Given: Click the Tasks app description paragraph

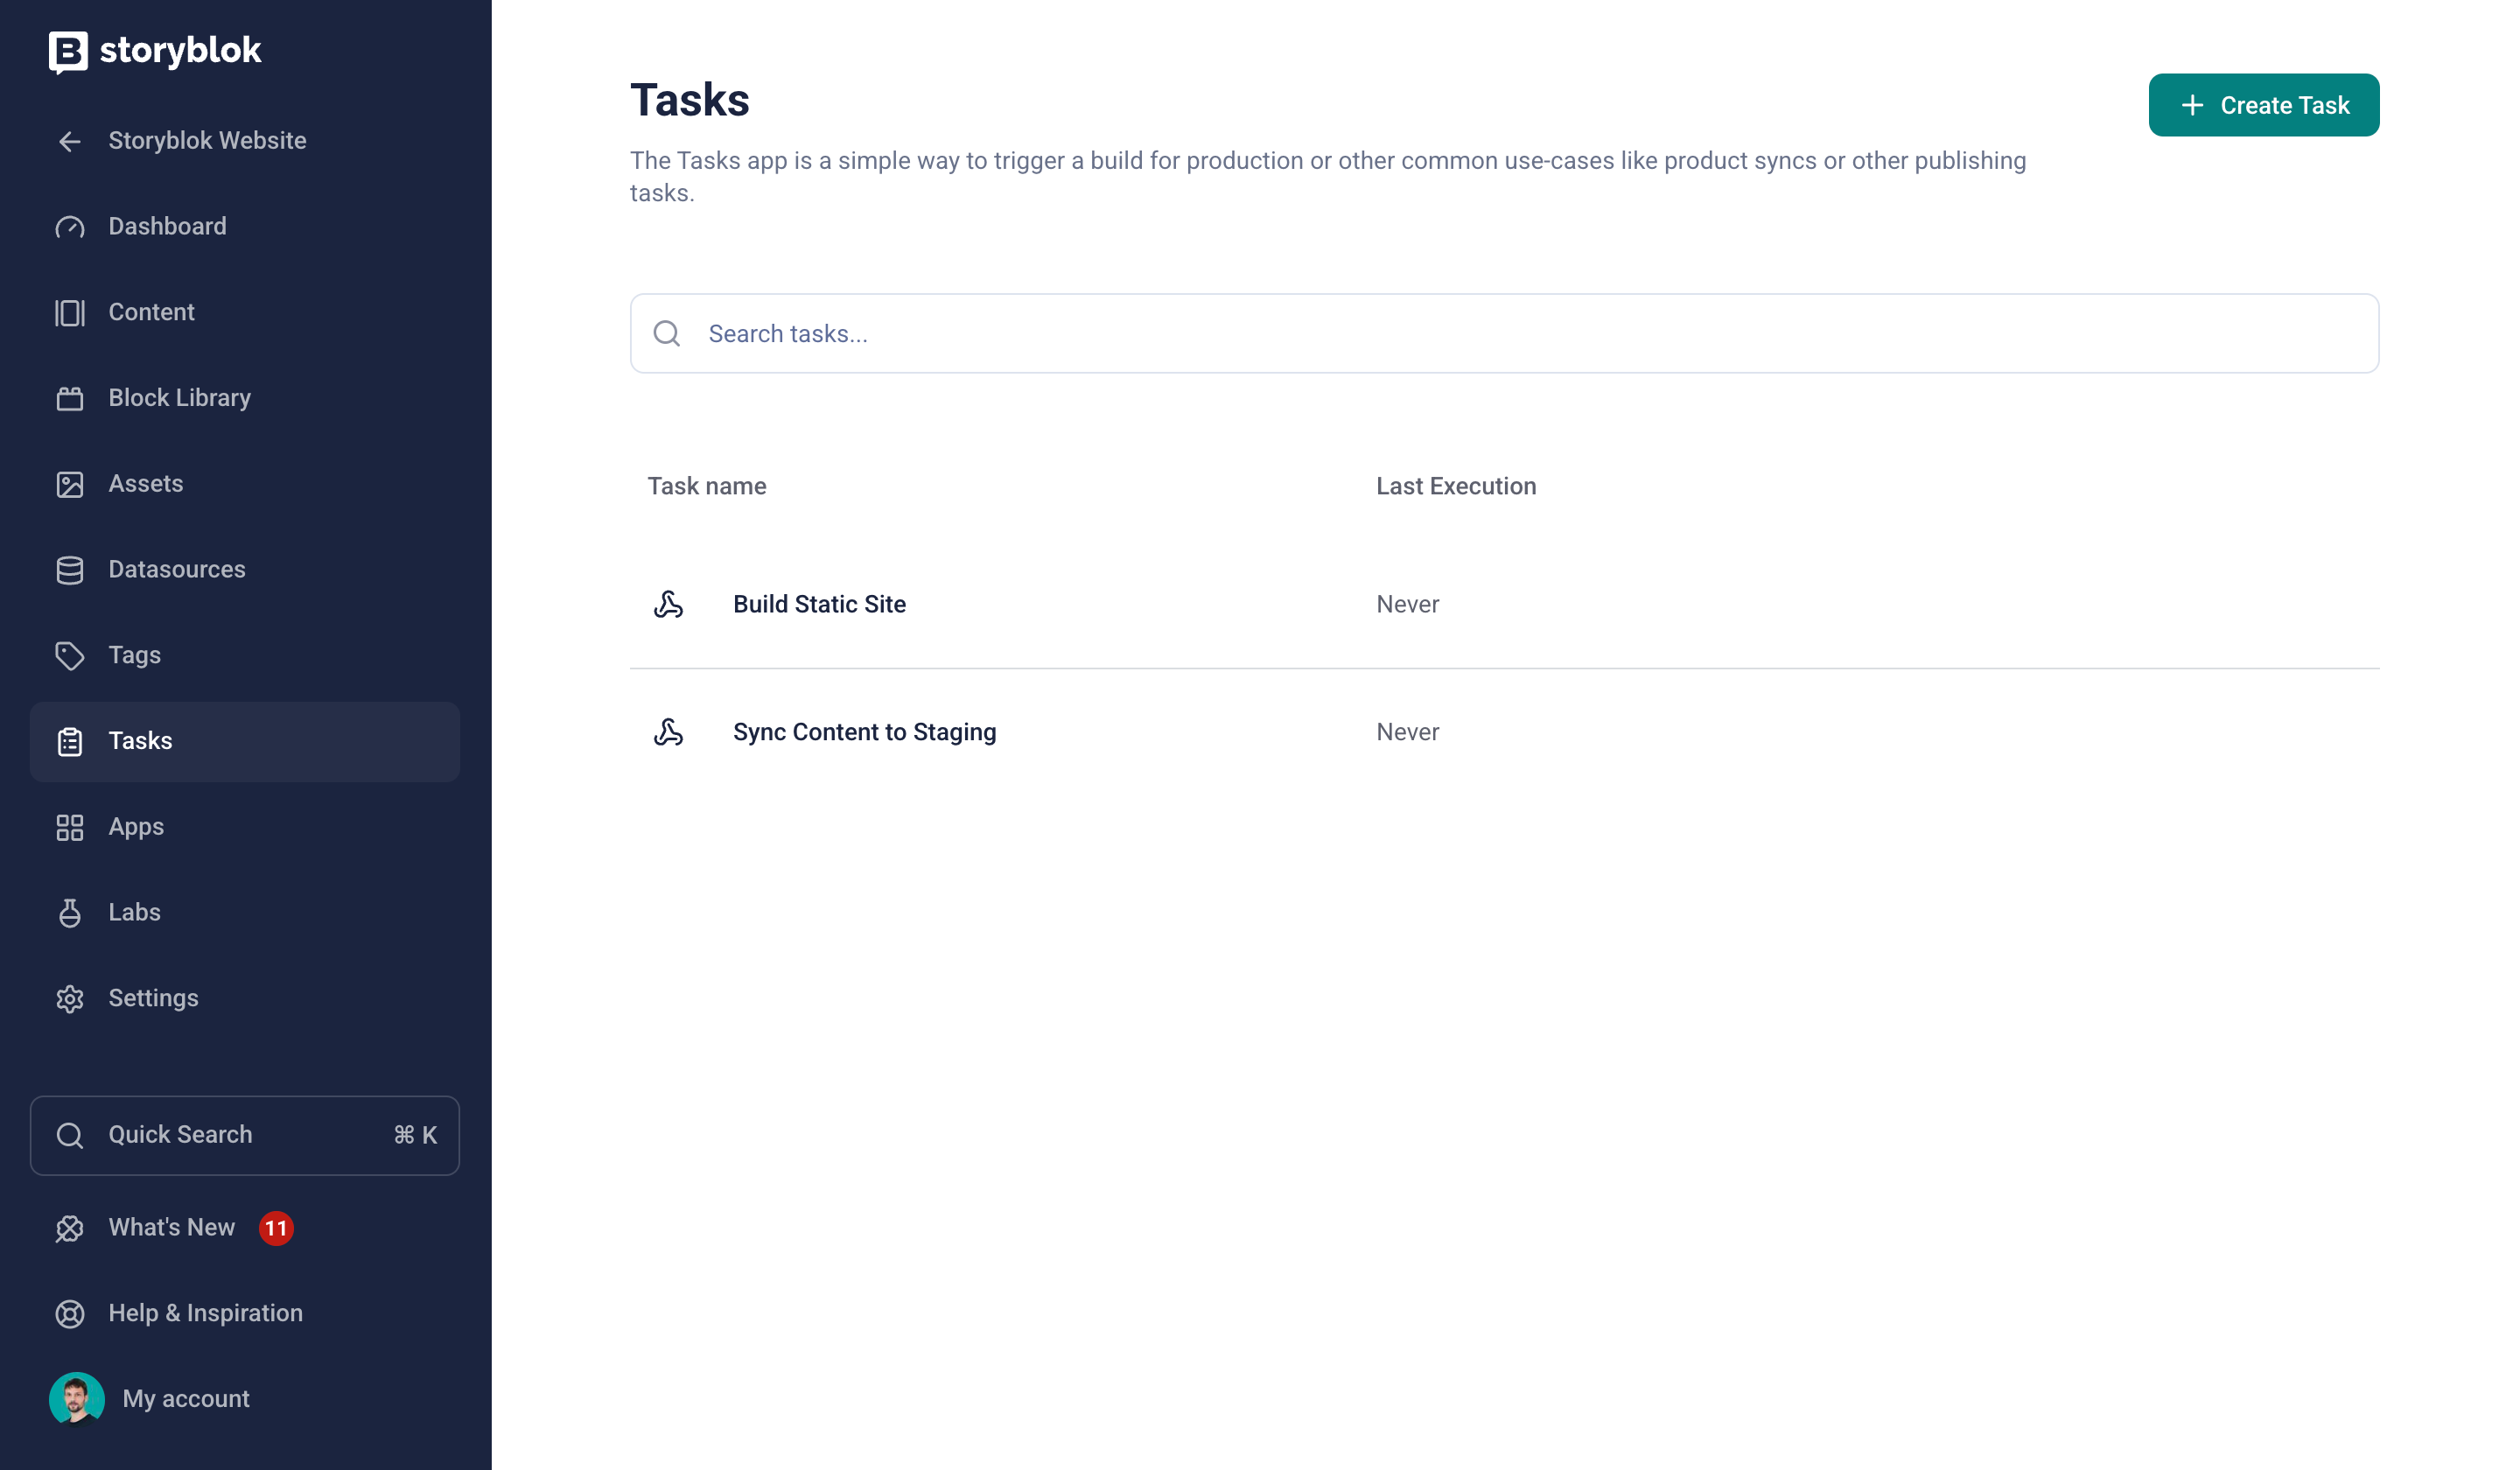Looking at the screenshot, I should [1328, 177].
